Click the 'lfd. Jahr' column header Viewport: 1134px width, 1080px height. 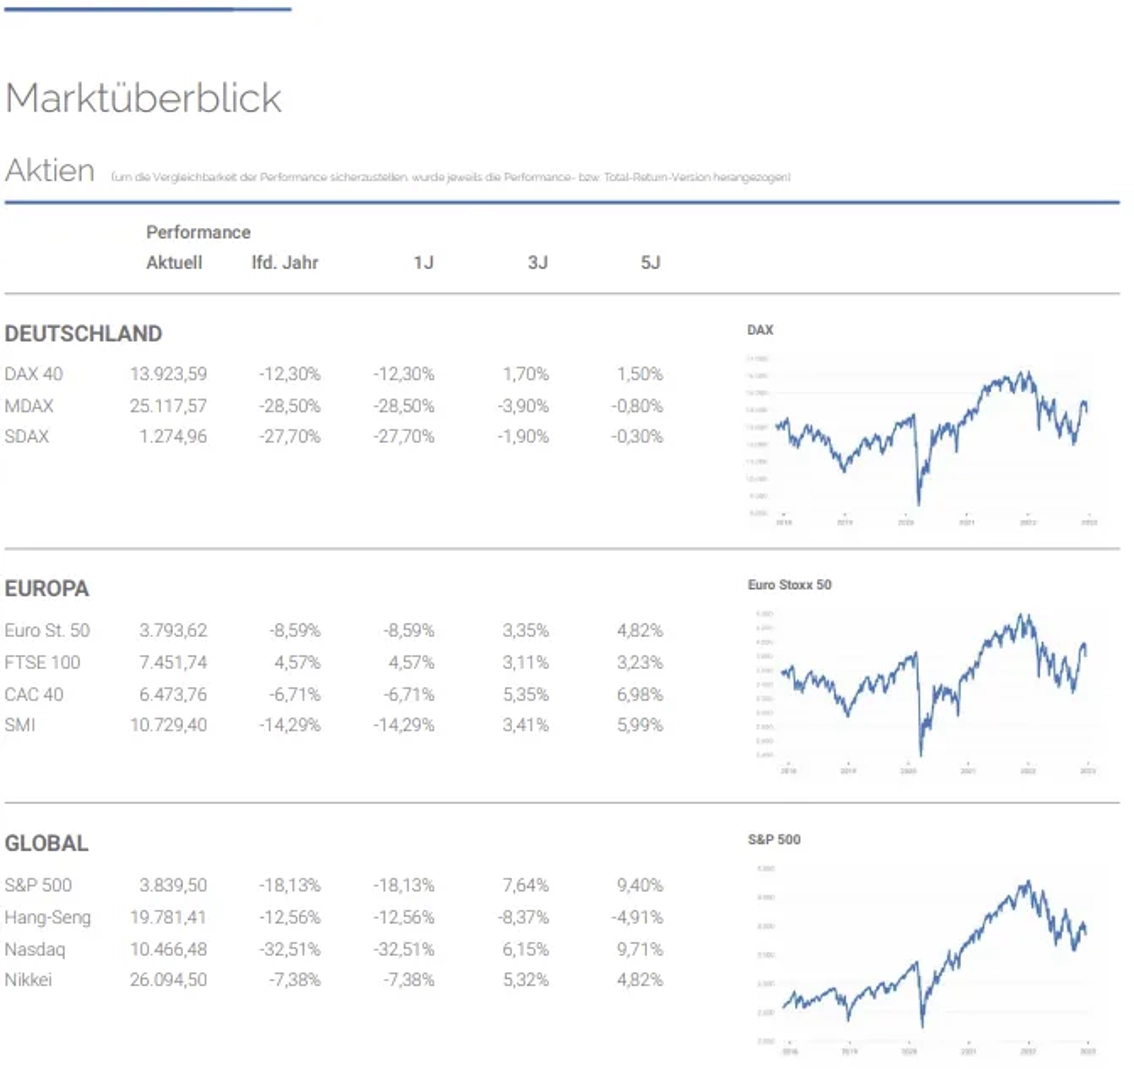coord(285,263)
